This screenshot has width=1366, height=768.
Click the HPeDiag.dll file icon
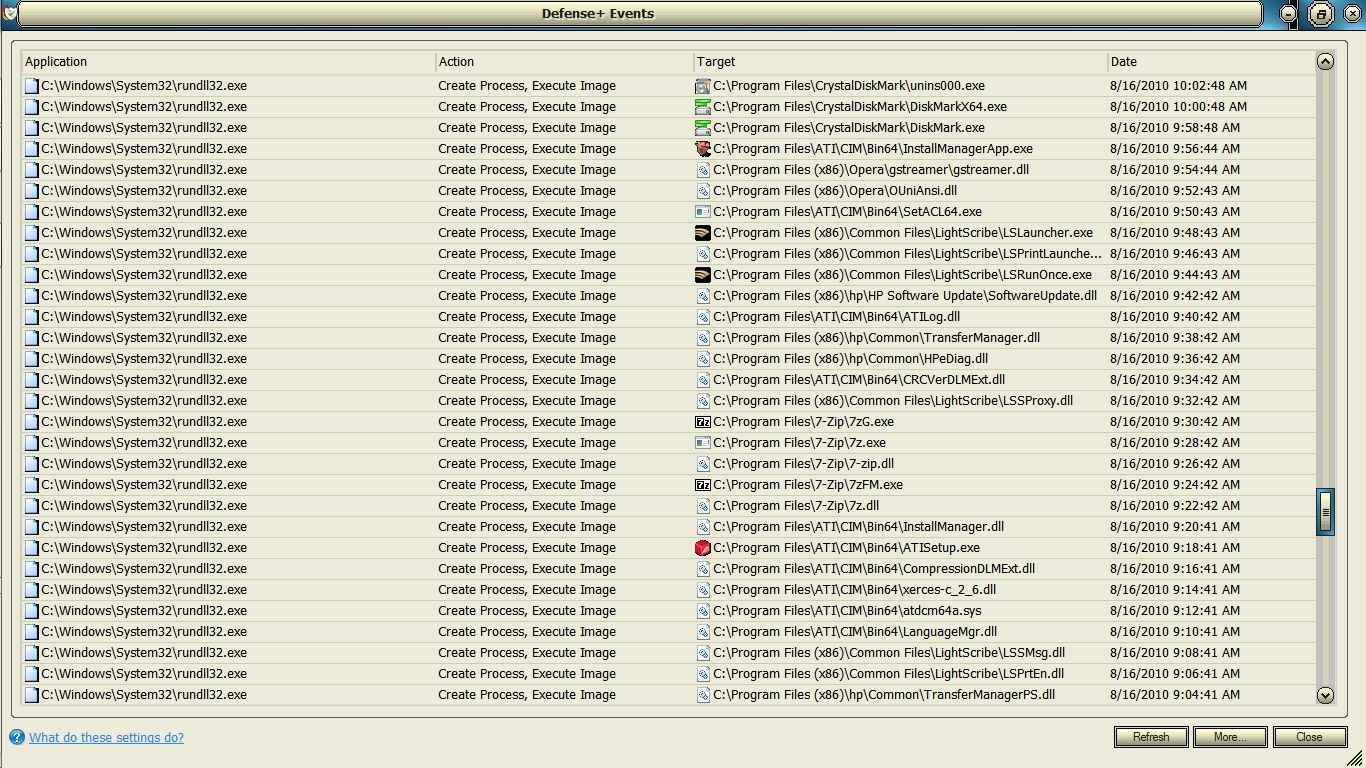(703, 359)
